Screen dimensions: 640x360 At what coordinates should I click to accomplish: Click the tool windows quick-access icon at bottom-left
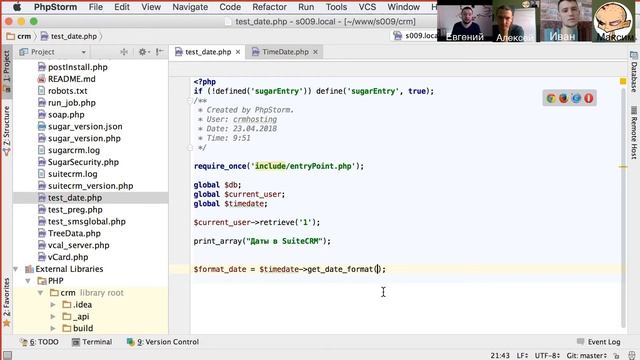(7, 355)
